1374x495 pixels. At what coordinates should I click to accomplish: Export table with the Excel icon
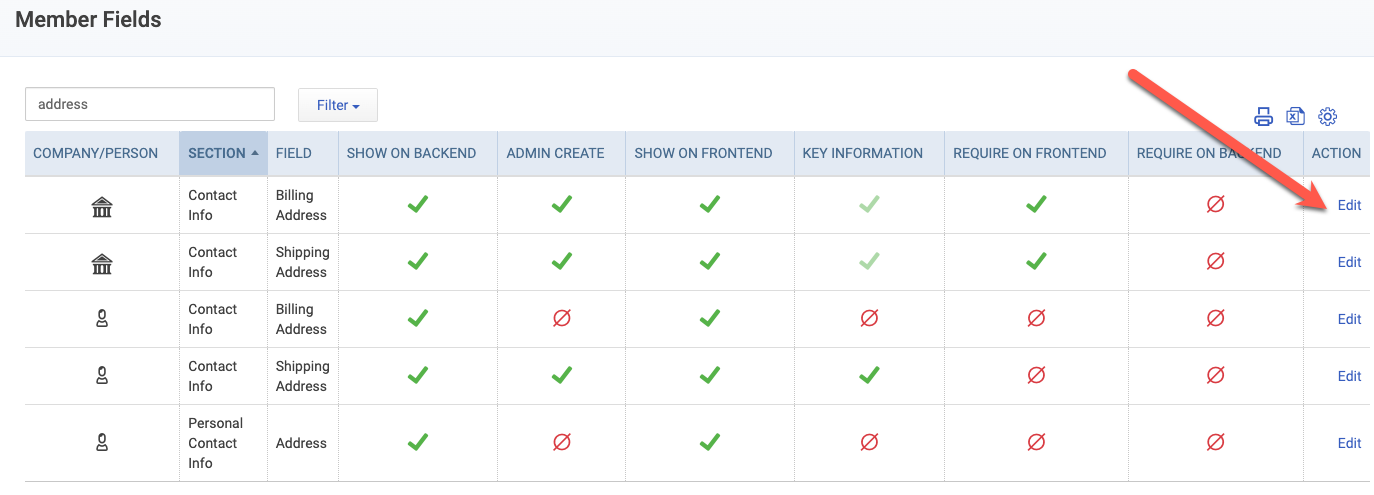click(1295, 117)
